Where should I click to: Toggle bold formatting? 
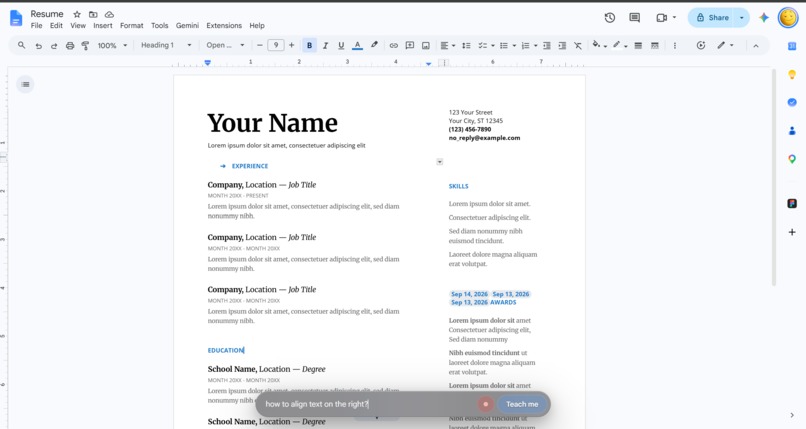click(309, 45)
